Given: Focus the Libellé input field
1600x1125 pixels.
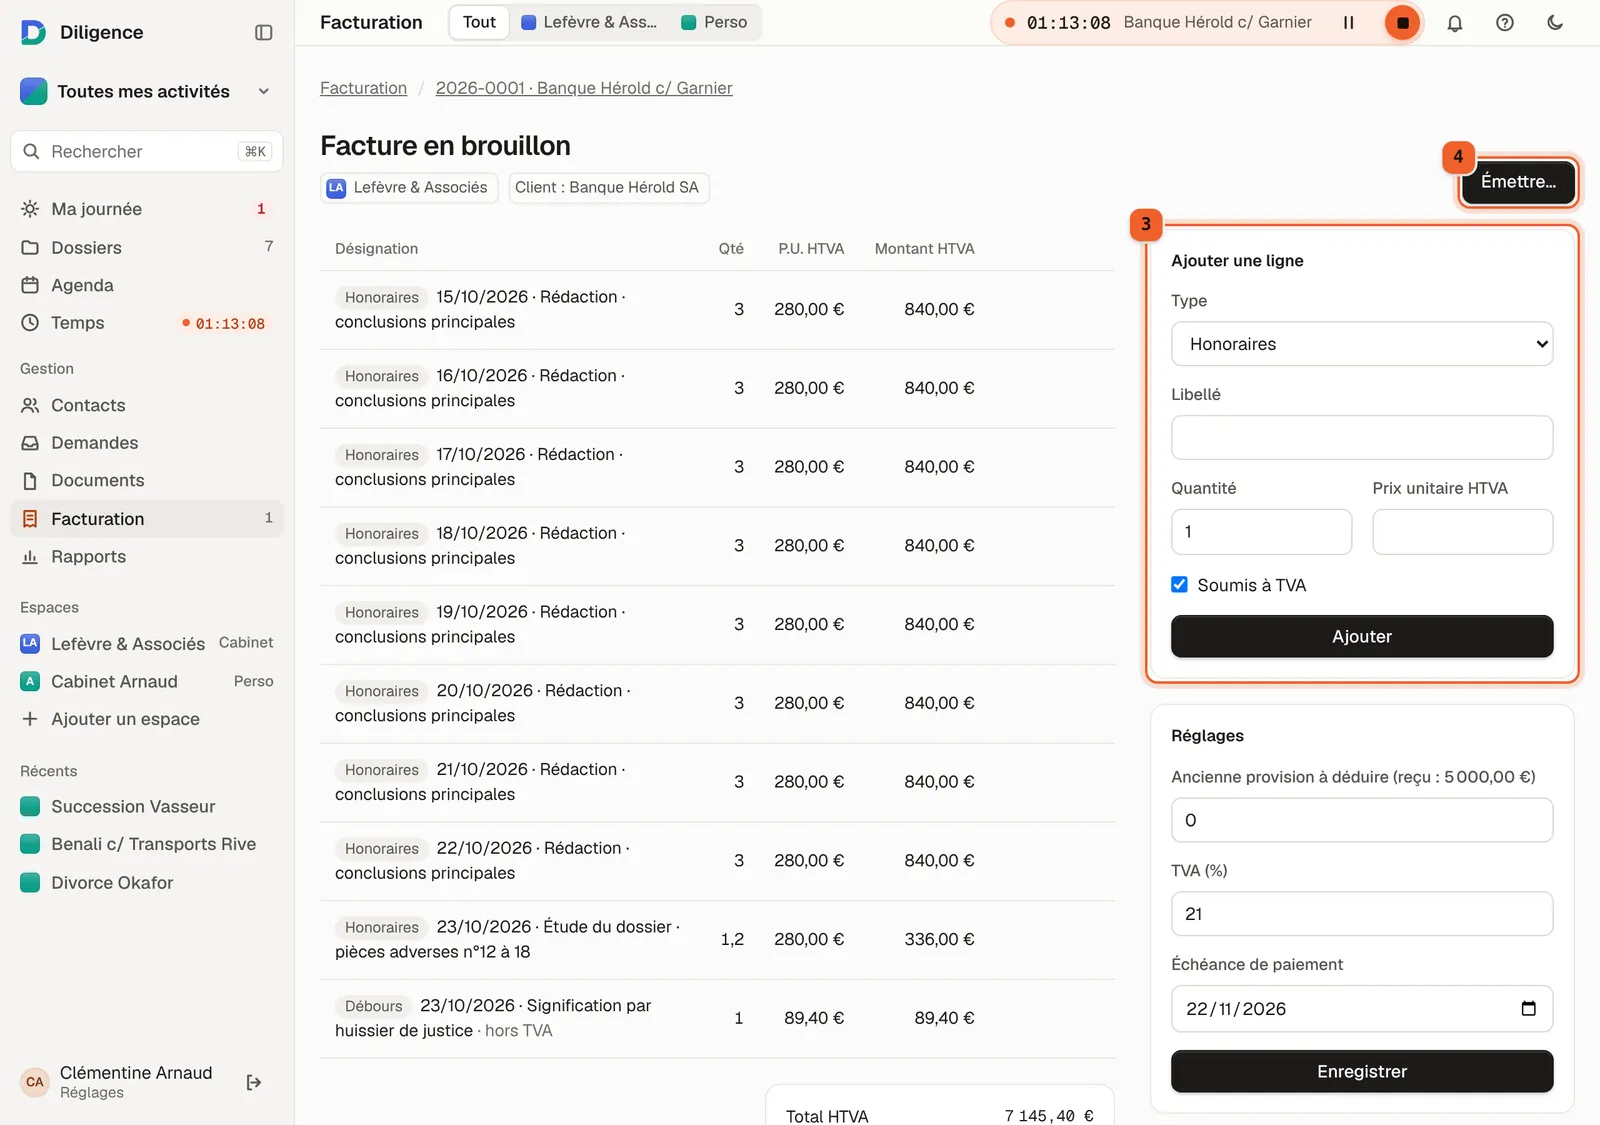Looking at the screenshot, I should pyautogui.click(x=1362, y=438).
